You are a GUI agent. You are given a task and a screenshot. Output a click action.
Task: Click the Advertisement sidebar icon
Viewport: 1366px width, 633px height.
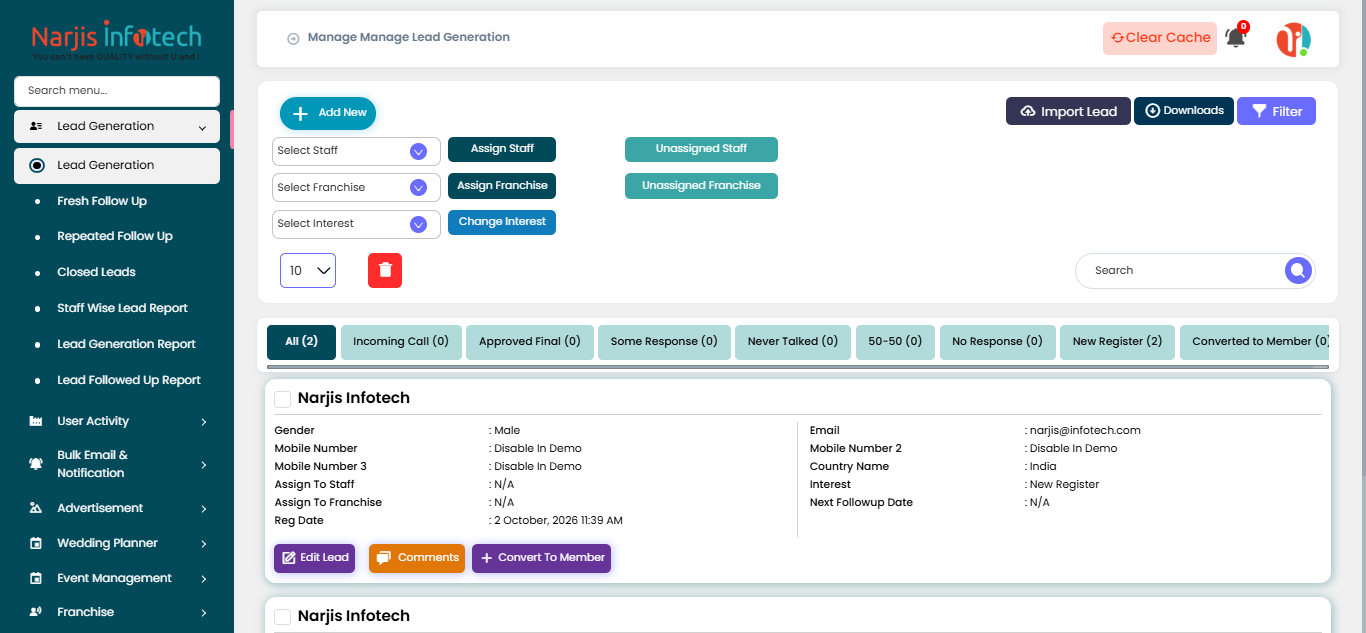(x=36, y=508)
